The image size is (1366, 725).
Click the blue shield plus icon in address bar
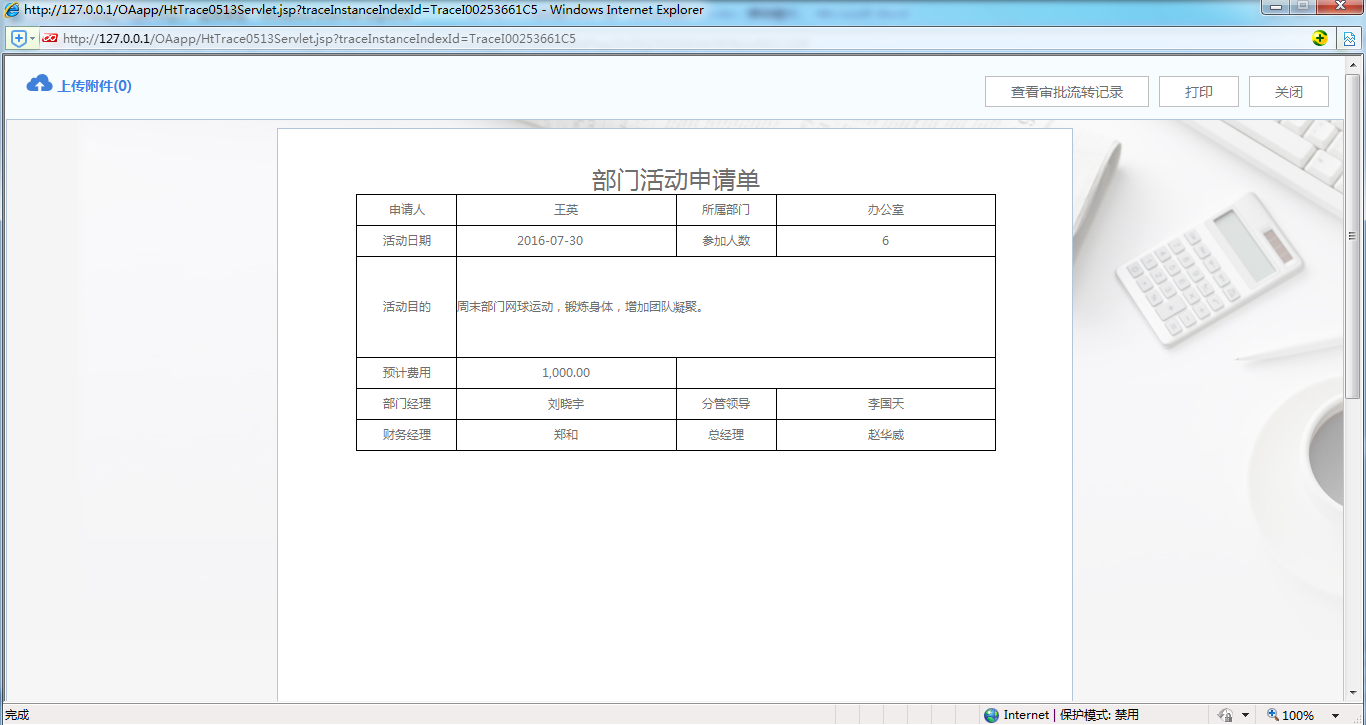pos(18,38)
